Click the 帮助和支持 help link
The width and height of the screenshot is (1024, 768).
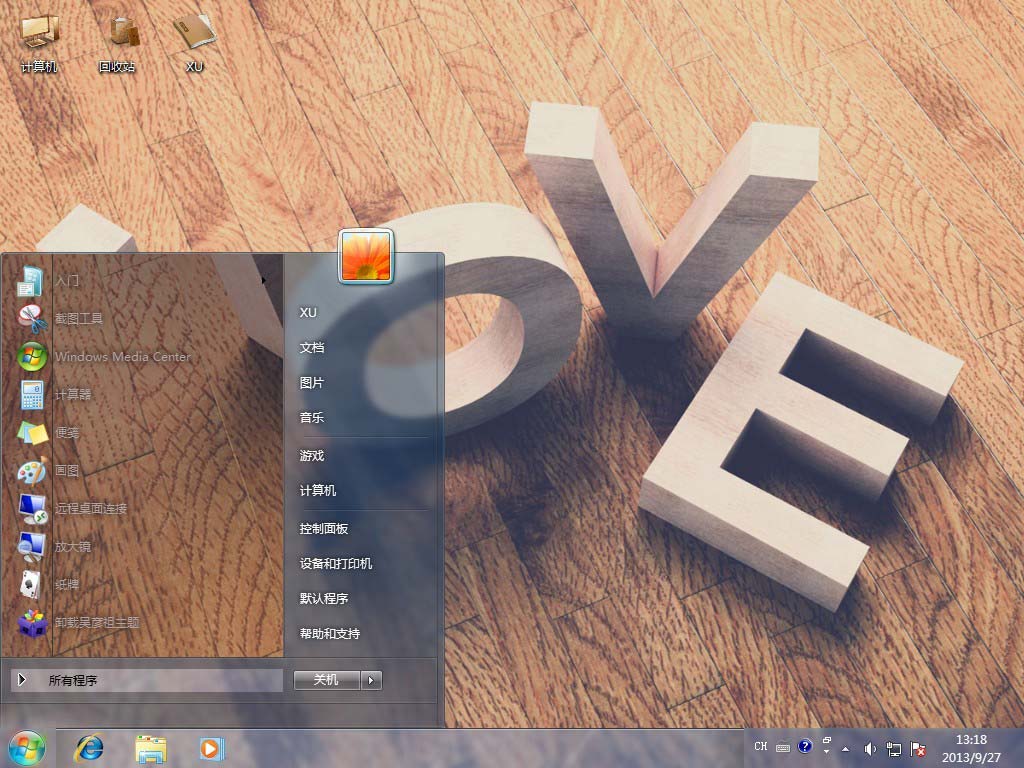pyautogui.click(x=330, y=634)
